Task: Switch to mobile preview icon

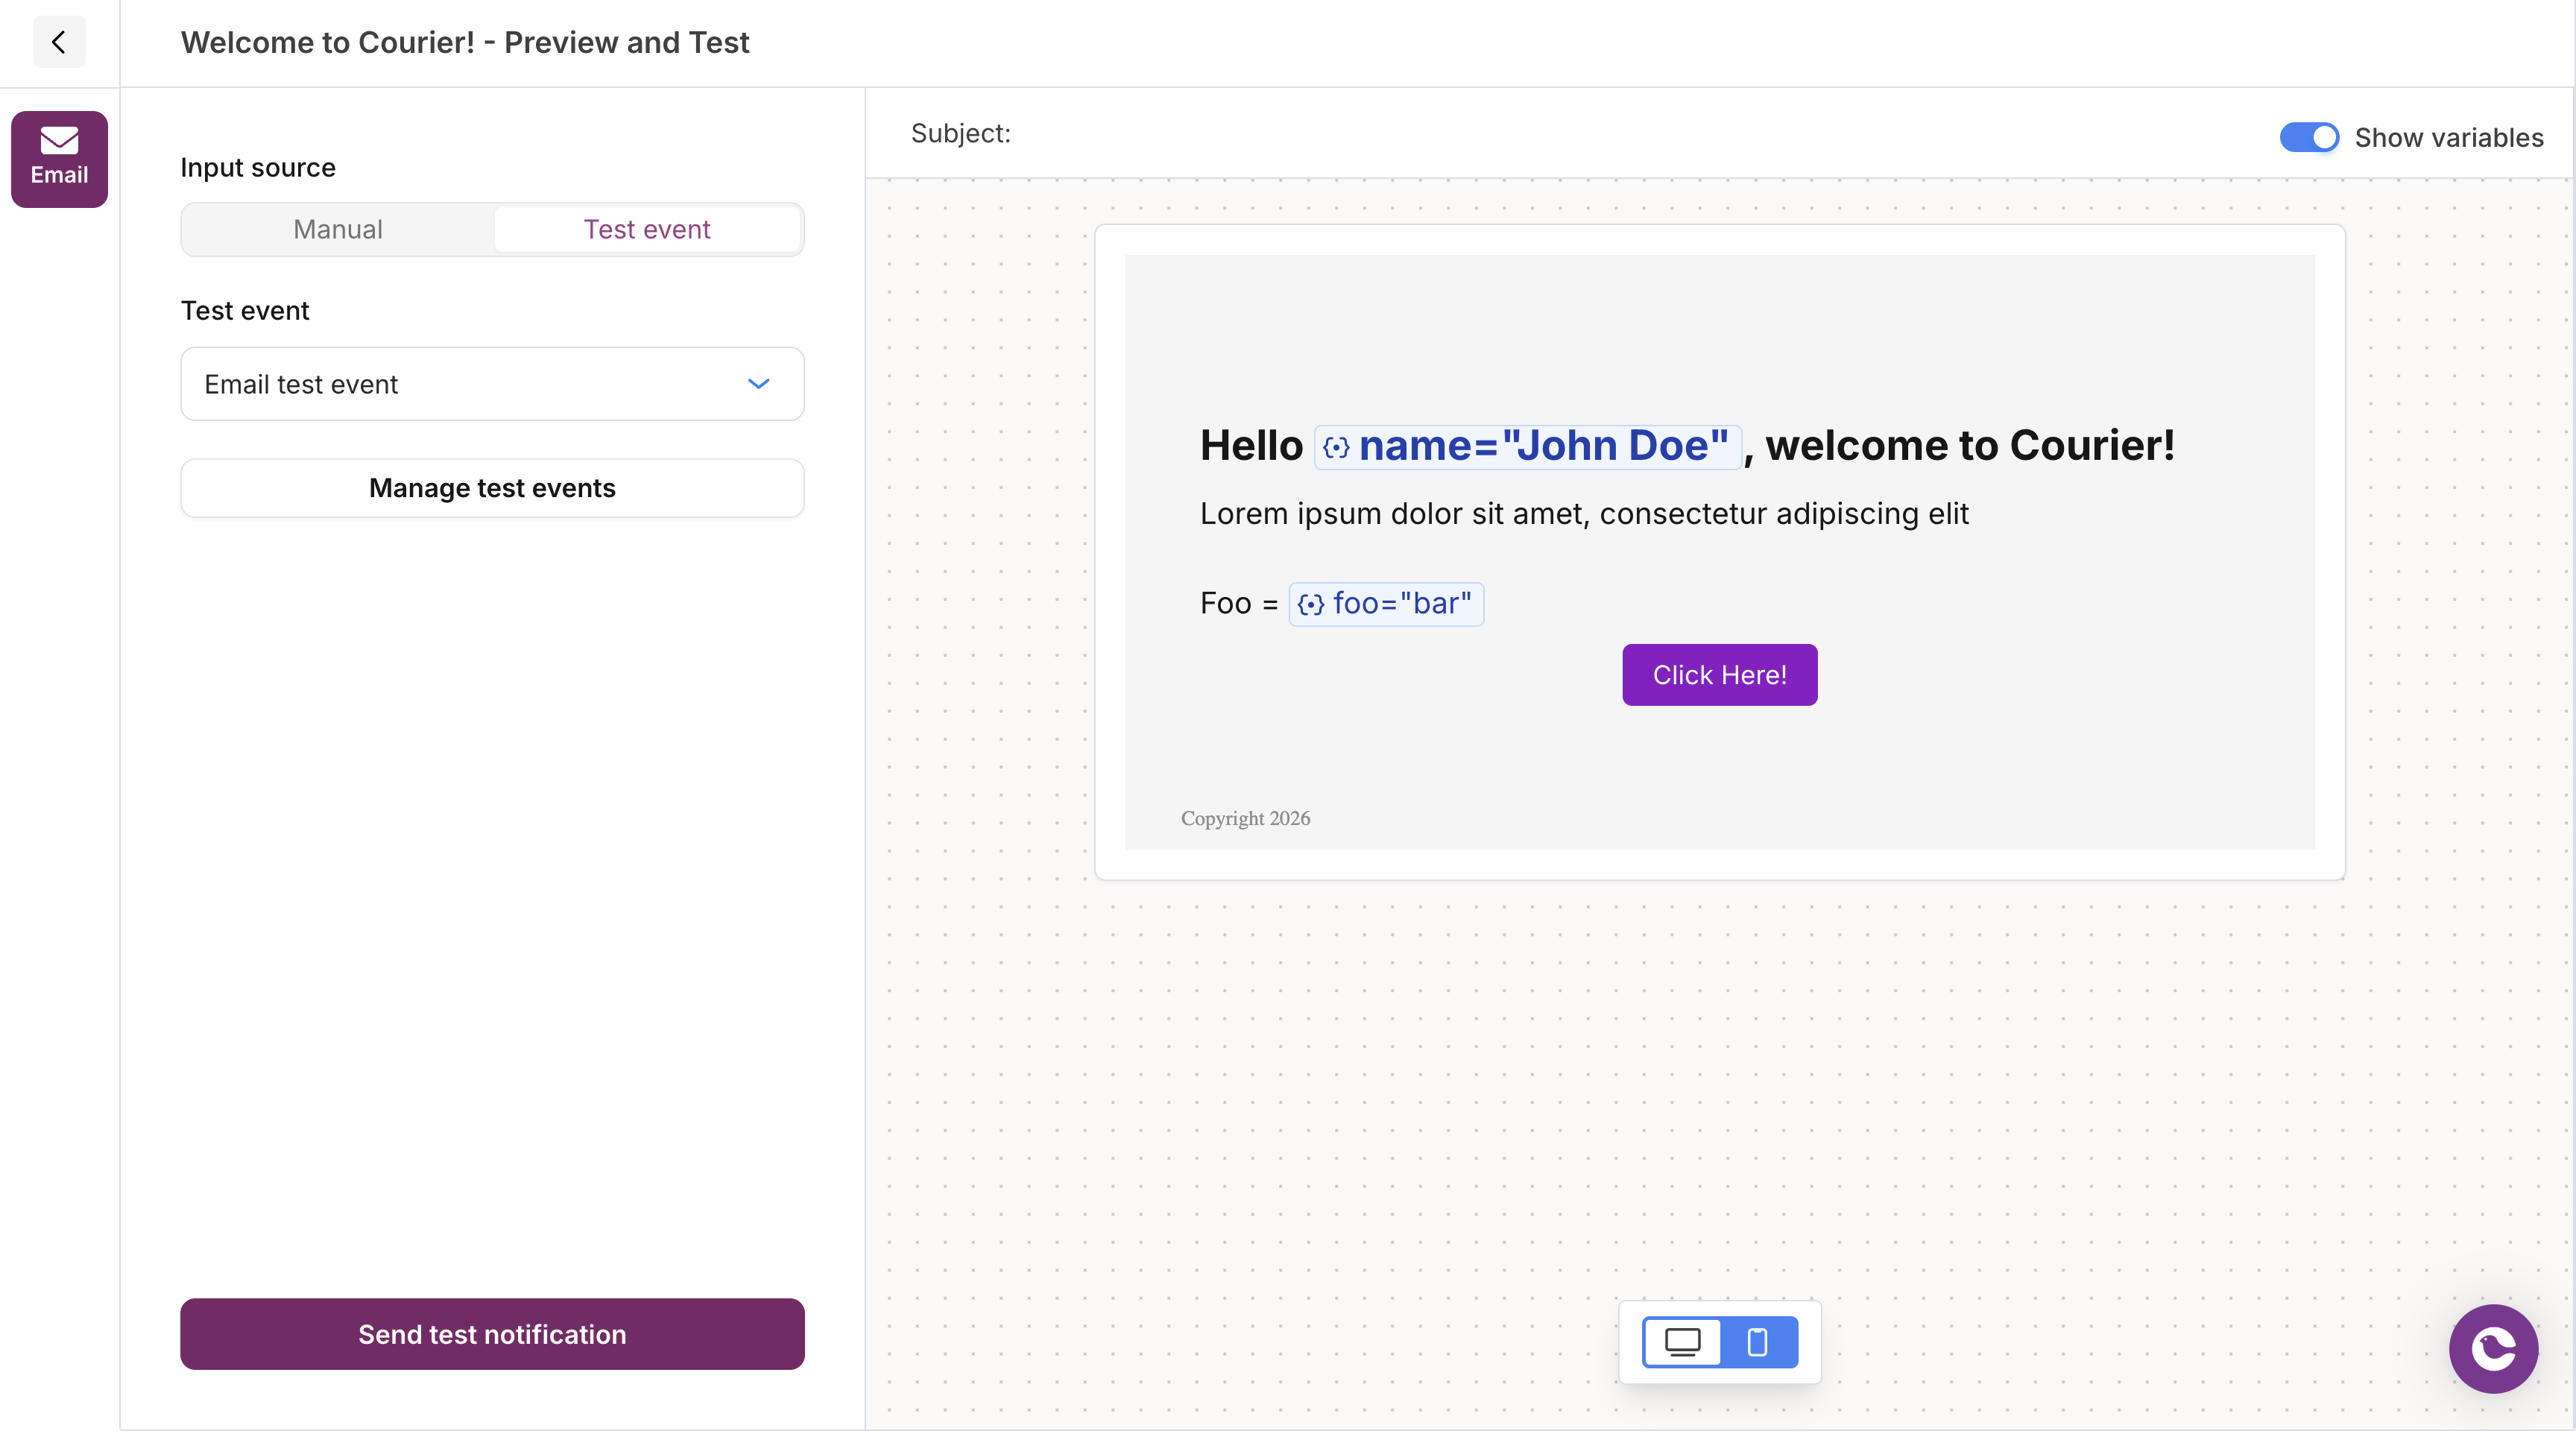Action: 1757,1341
